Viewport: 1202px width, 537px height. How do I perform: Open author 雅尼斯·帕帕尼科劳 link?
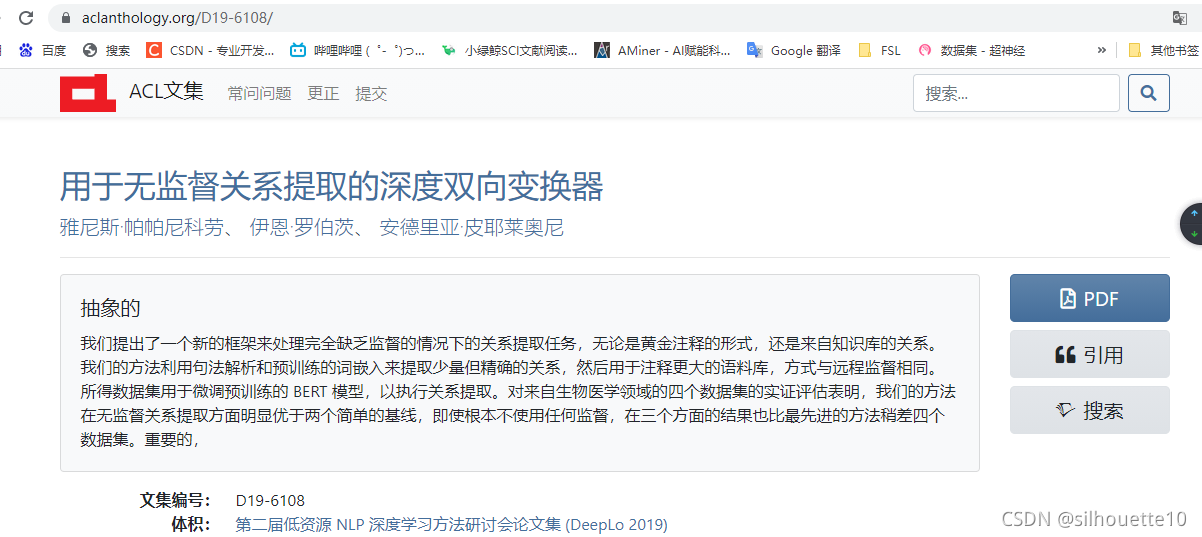[x=141, y=227]
